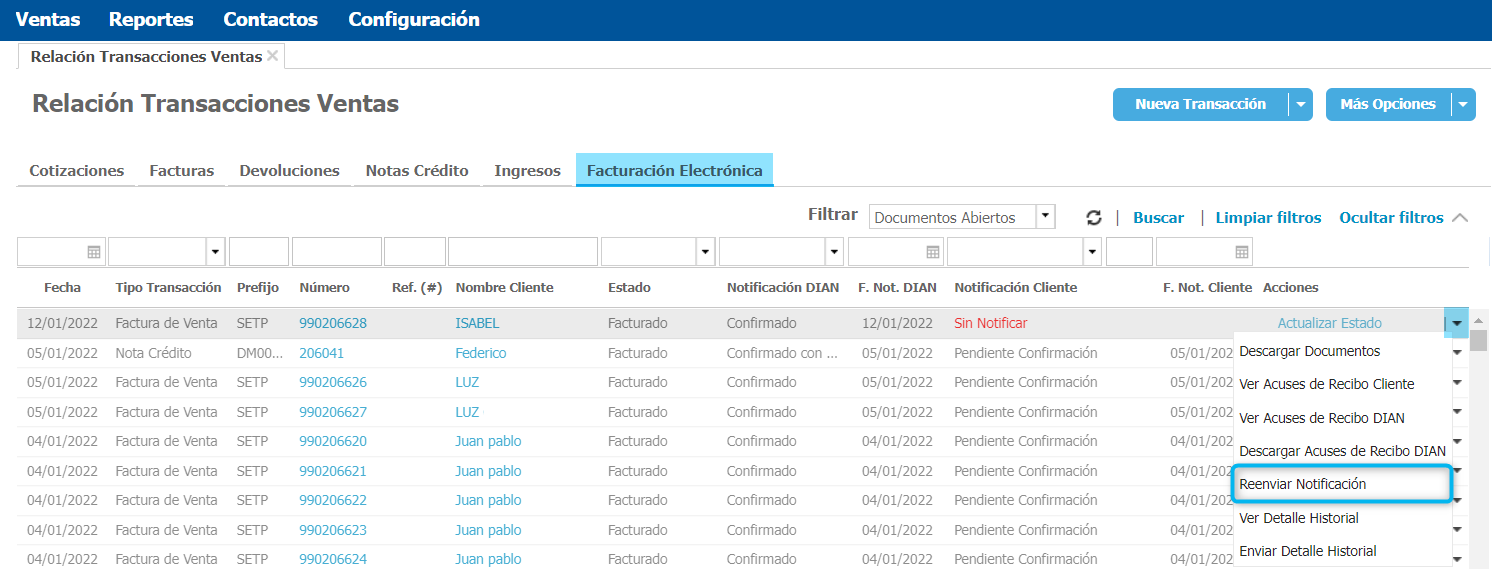The height and width of the screenshot is (569, 1492).
Task: Switch to the Notas Crédito tab
Action: point(417,171)
